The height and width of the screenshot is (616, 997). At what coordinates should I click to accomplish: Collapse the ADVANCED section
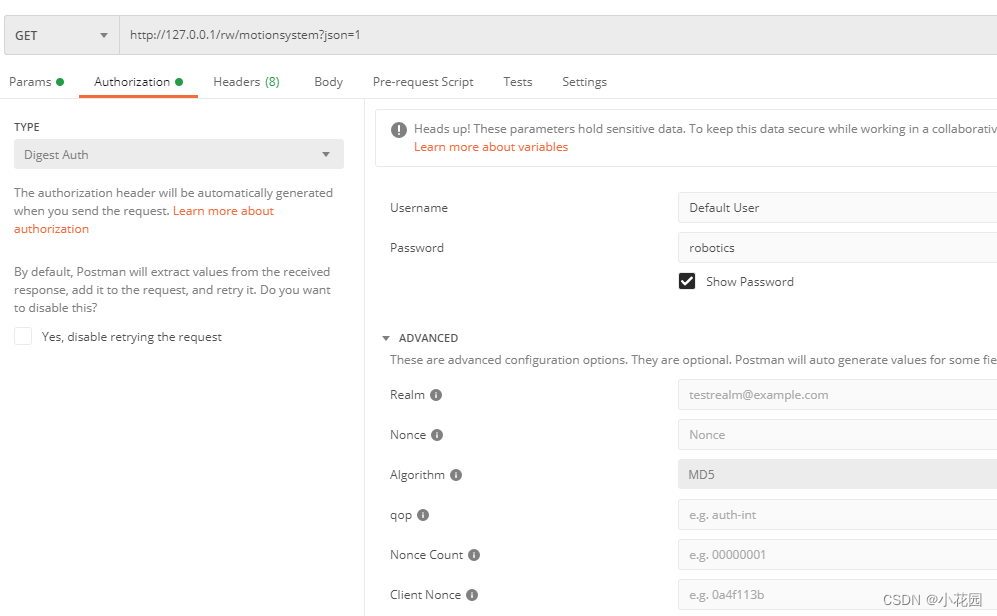click(x=387, y=338)
